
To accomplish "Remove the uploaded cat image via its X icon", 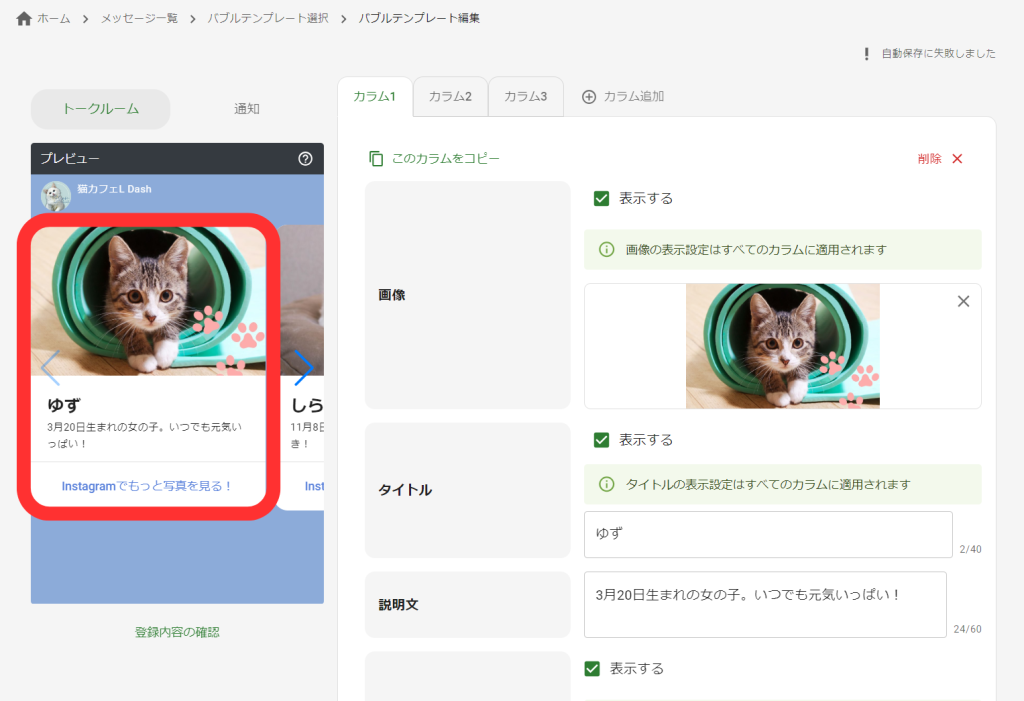I will (x=963, y=300).
